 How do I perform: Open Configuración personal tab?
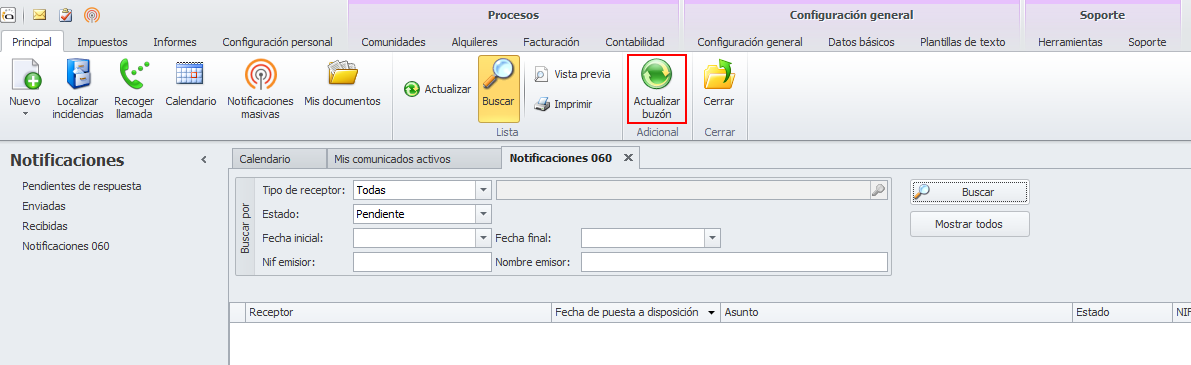click(x=277, y=42)
